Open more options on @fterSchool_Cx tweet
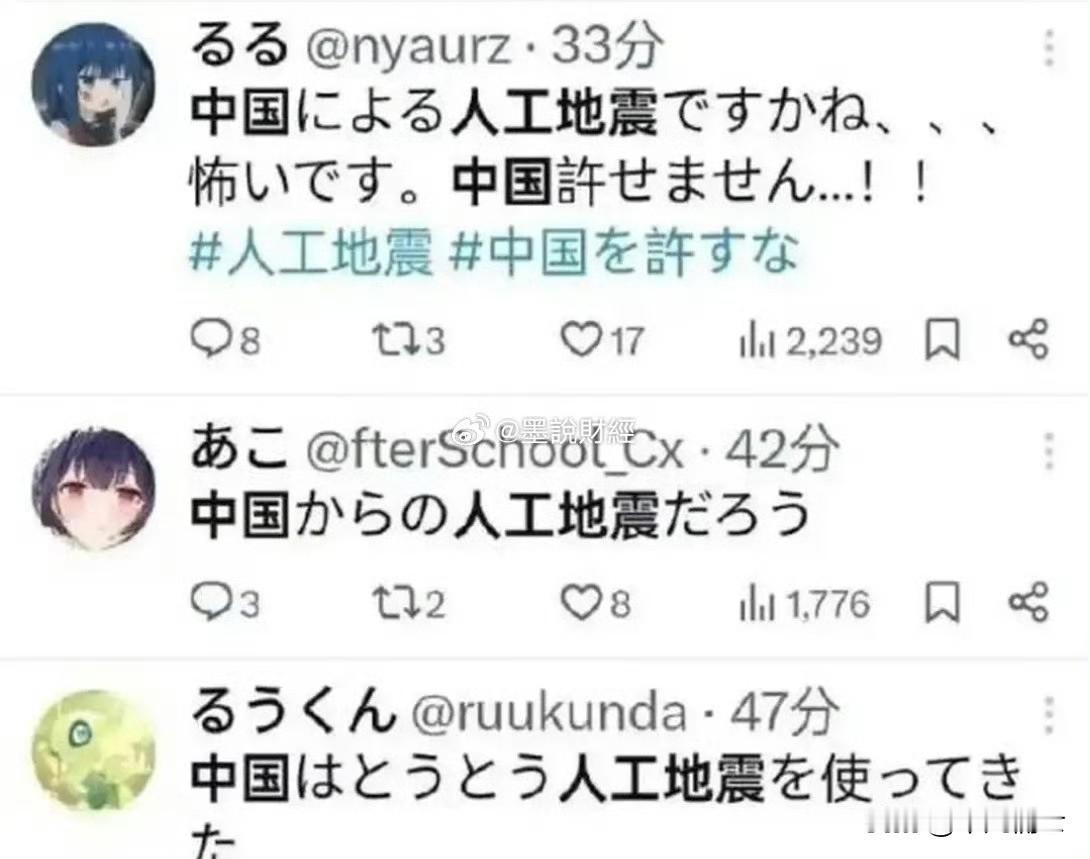Screen dimensions: 1090x859 click(x=1050, y=450)
